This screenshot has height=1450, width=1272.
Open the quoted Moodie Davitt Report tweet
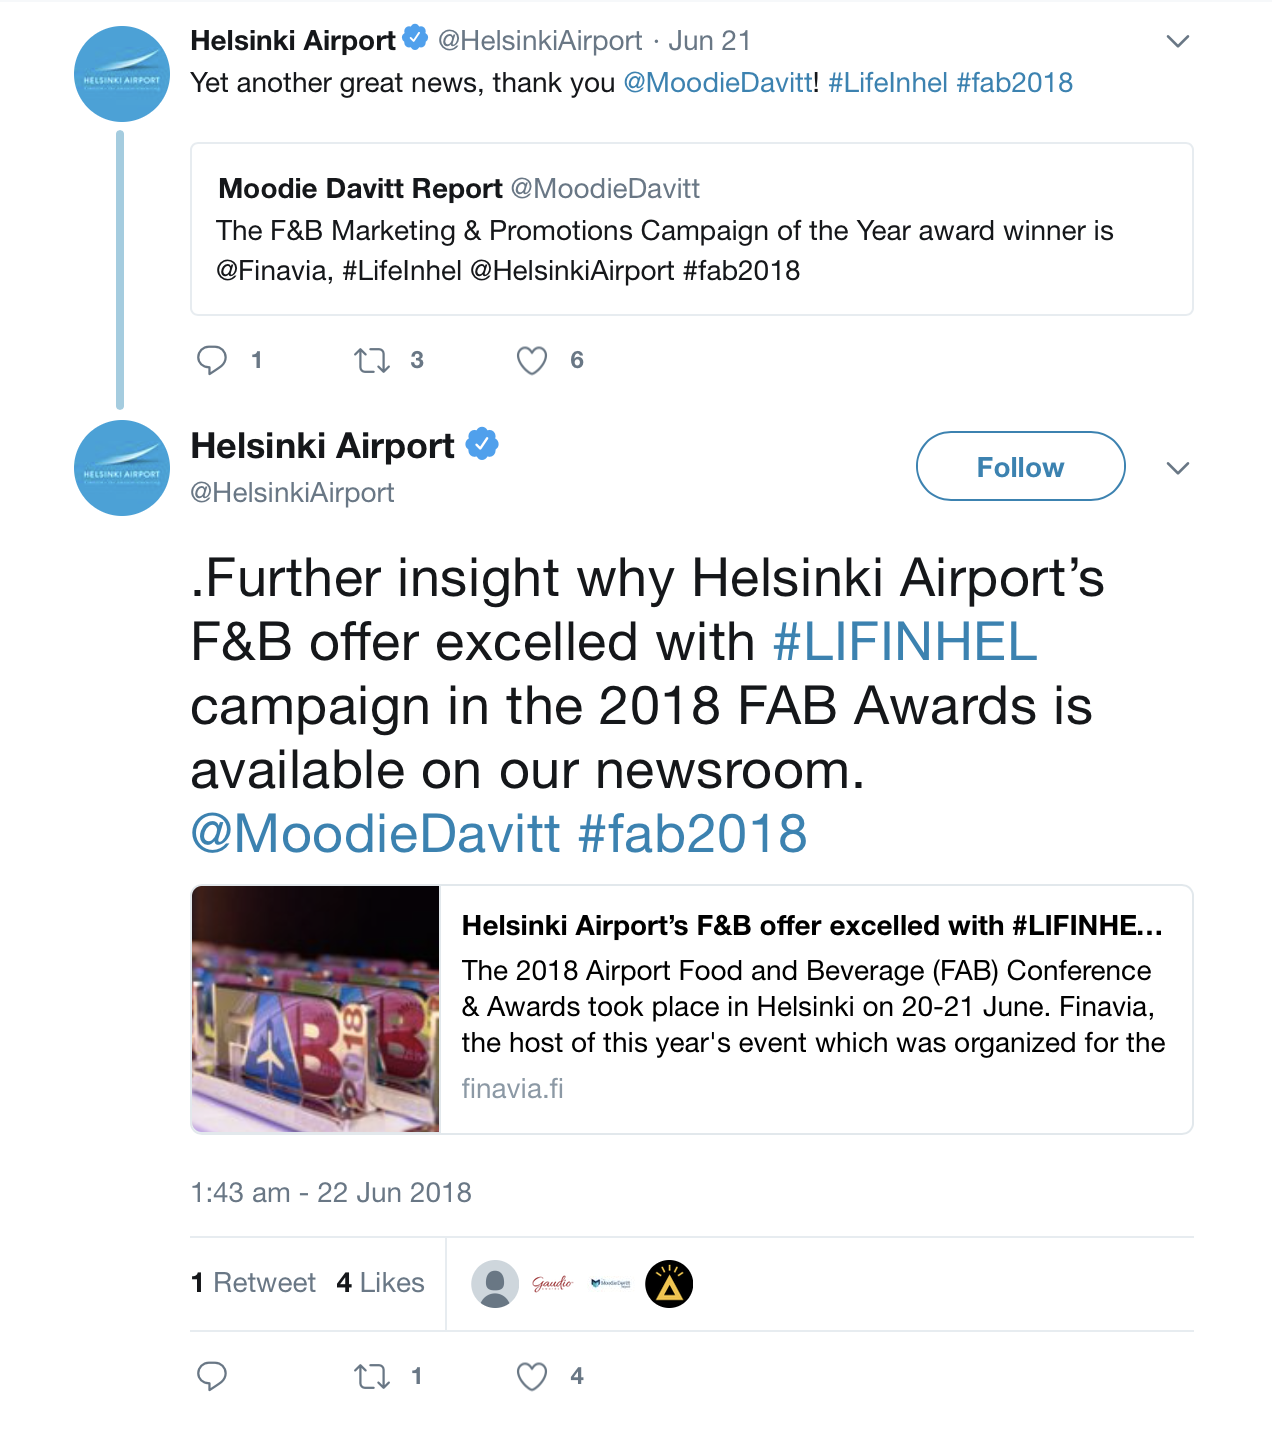click(692, 229)
